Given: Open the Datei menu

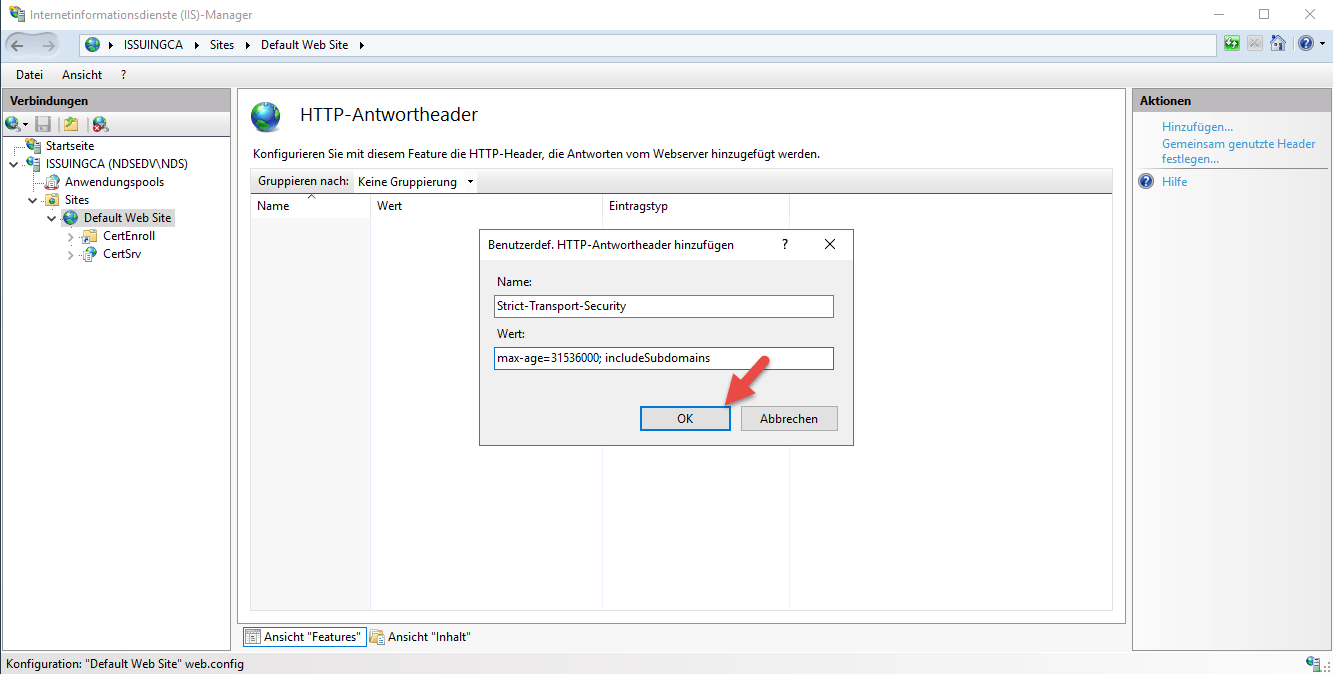Looking at the screenshot, I should pos(29,75).
